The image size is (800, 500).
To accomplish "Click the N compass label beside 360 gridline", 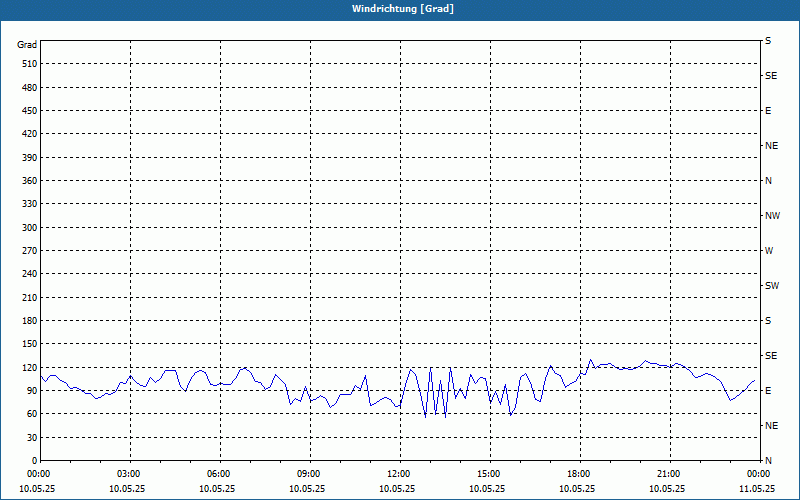I will [x=768, y=181].
